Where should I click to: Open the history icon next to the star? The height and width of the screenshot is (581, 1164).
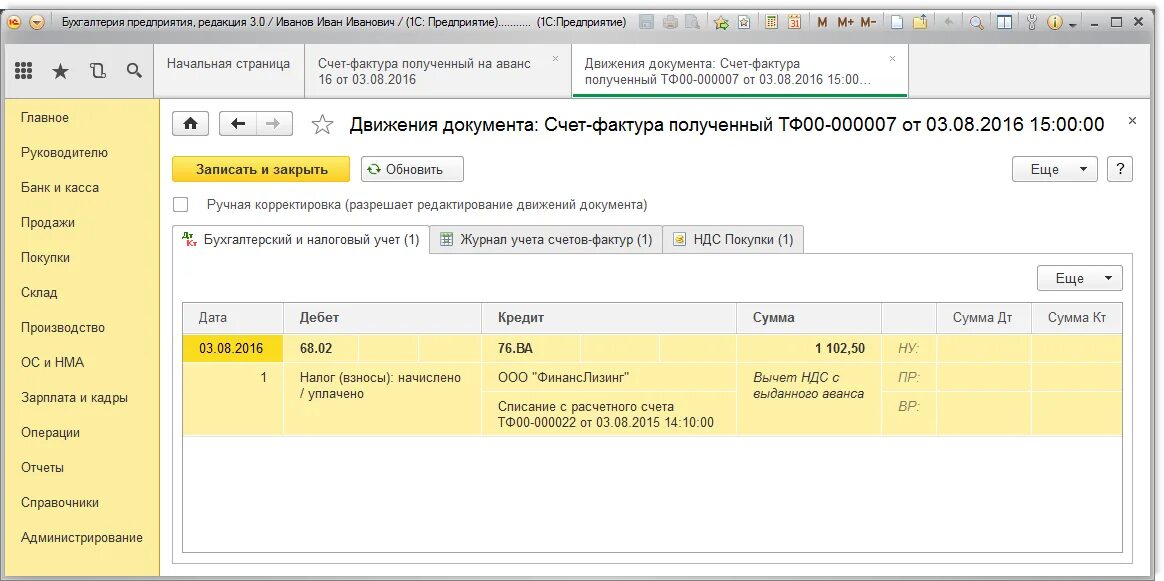[x=97, y=70]
